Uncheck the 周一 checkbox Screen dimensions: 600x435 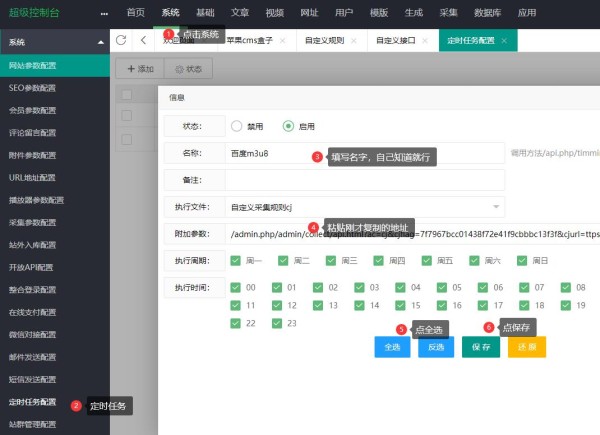point(236,261)
